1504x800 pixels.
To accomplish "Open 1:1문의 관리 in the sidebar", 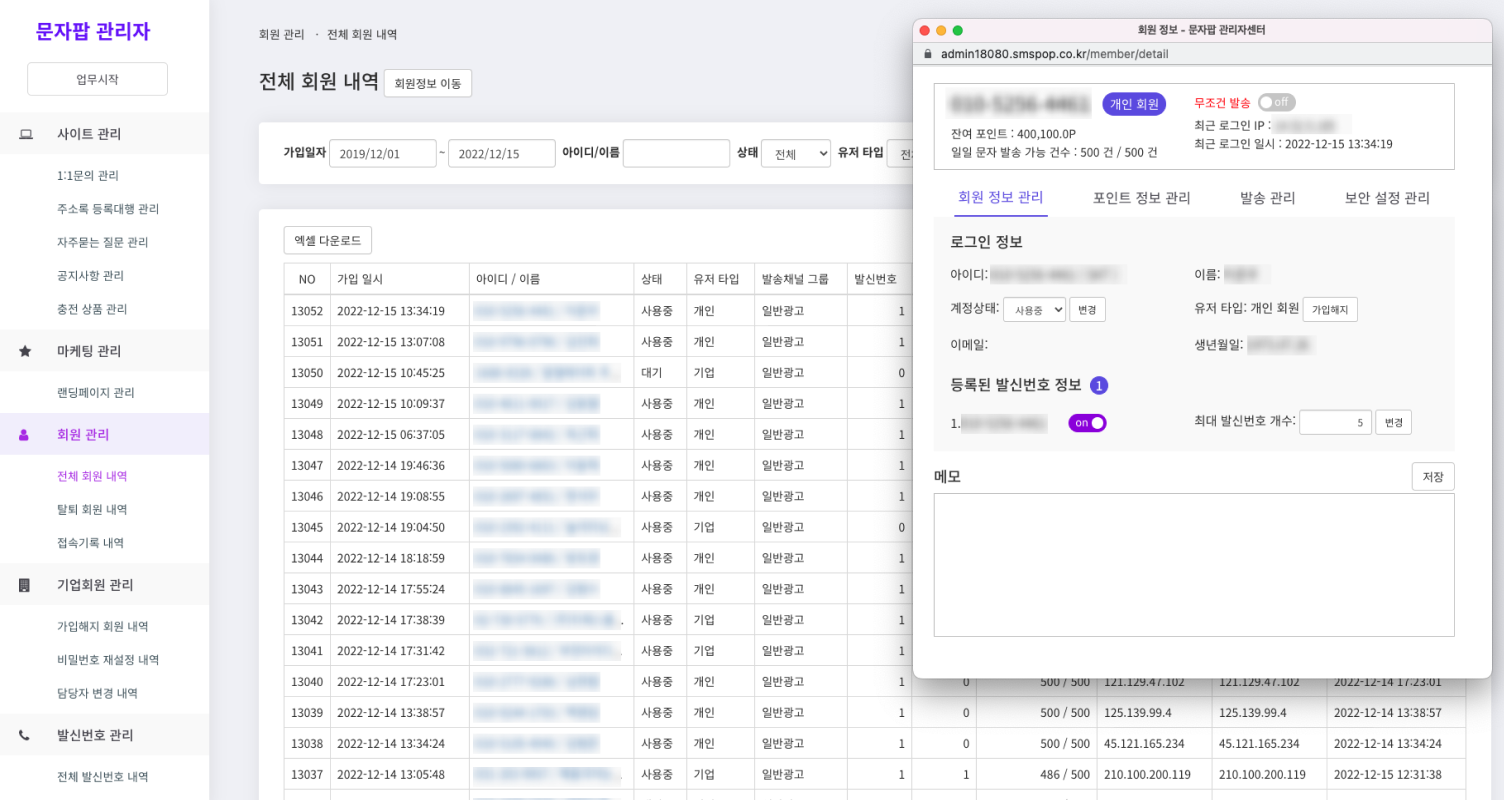I will [88, 176].
